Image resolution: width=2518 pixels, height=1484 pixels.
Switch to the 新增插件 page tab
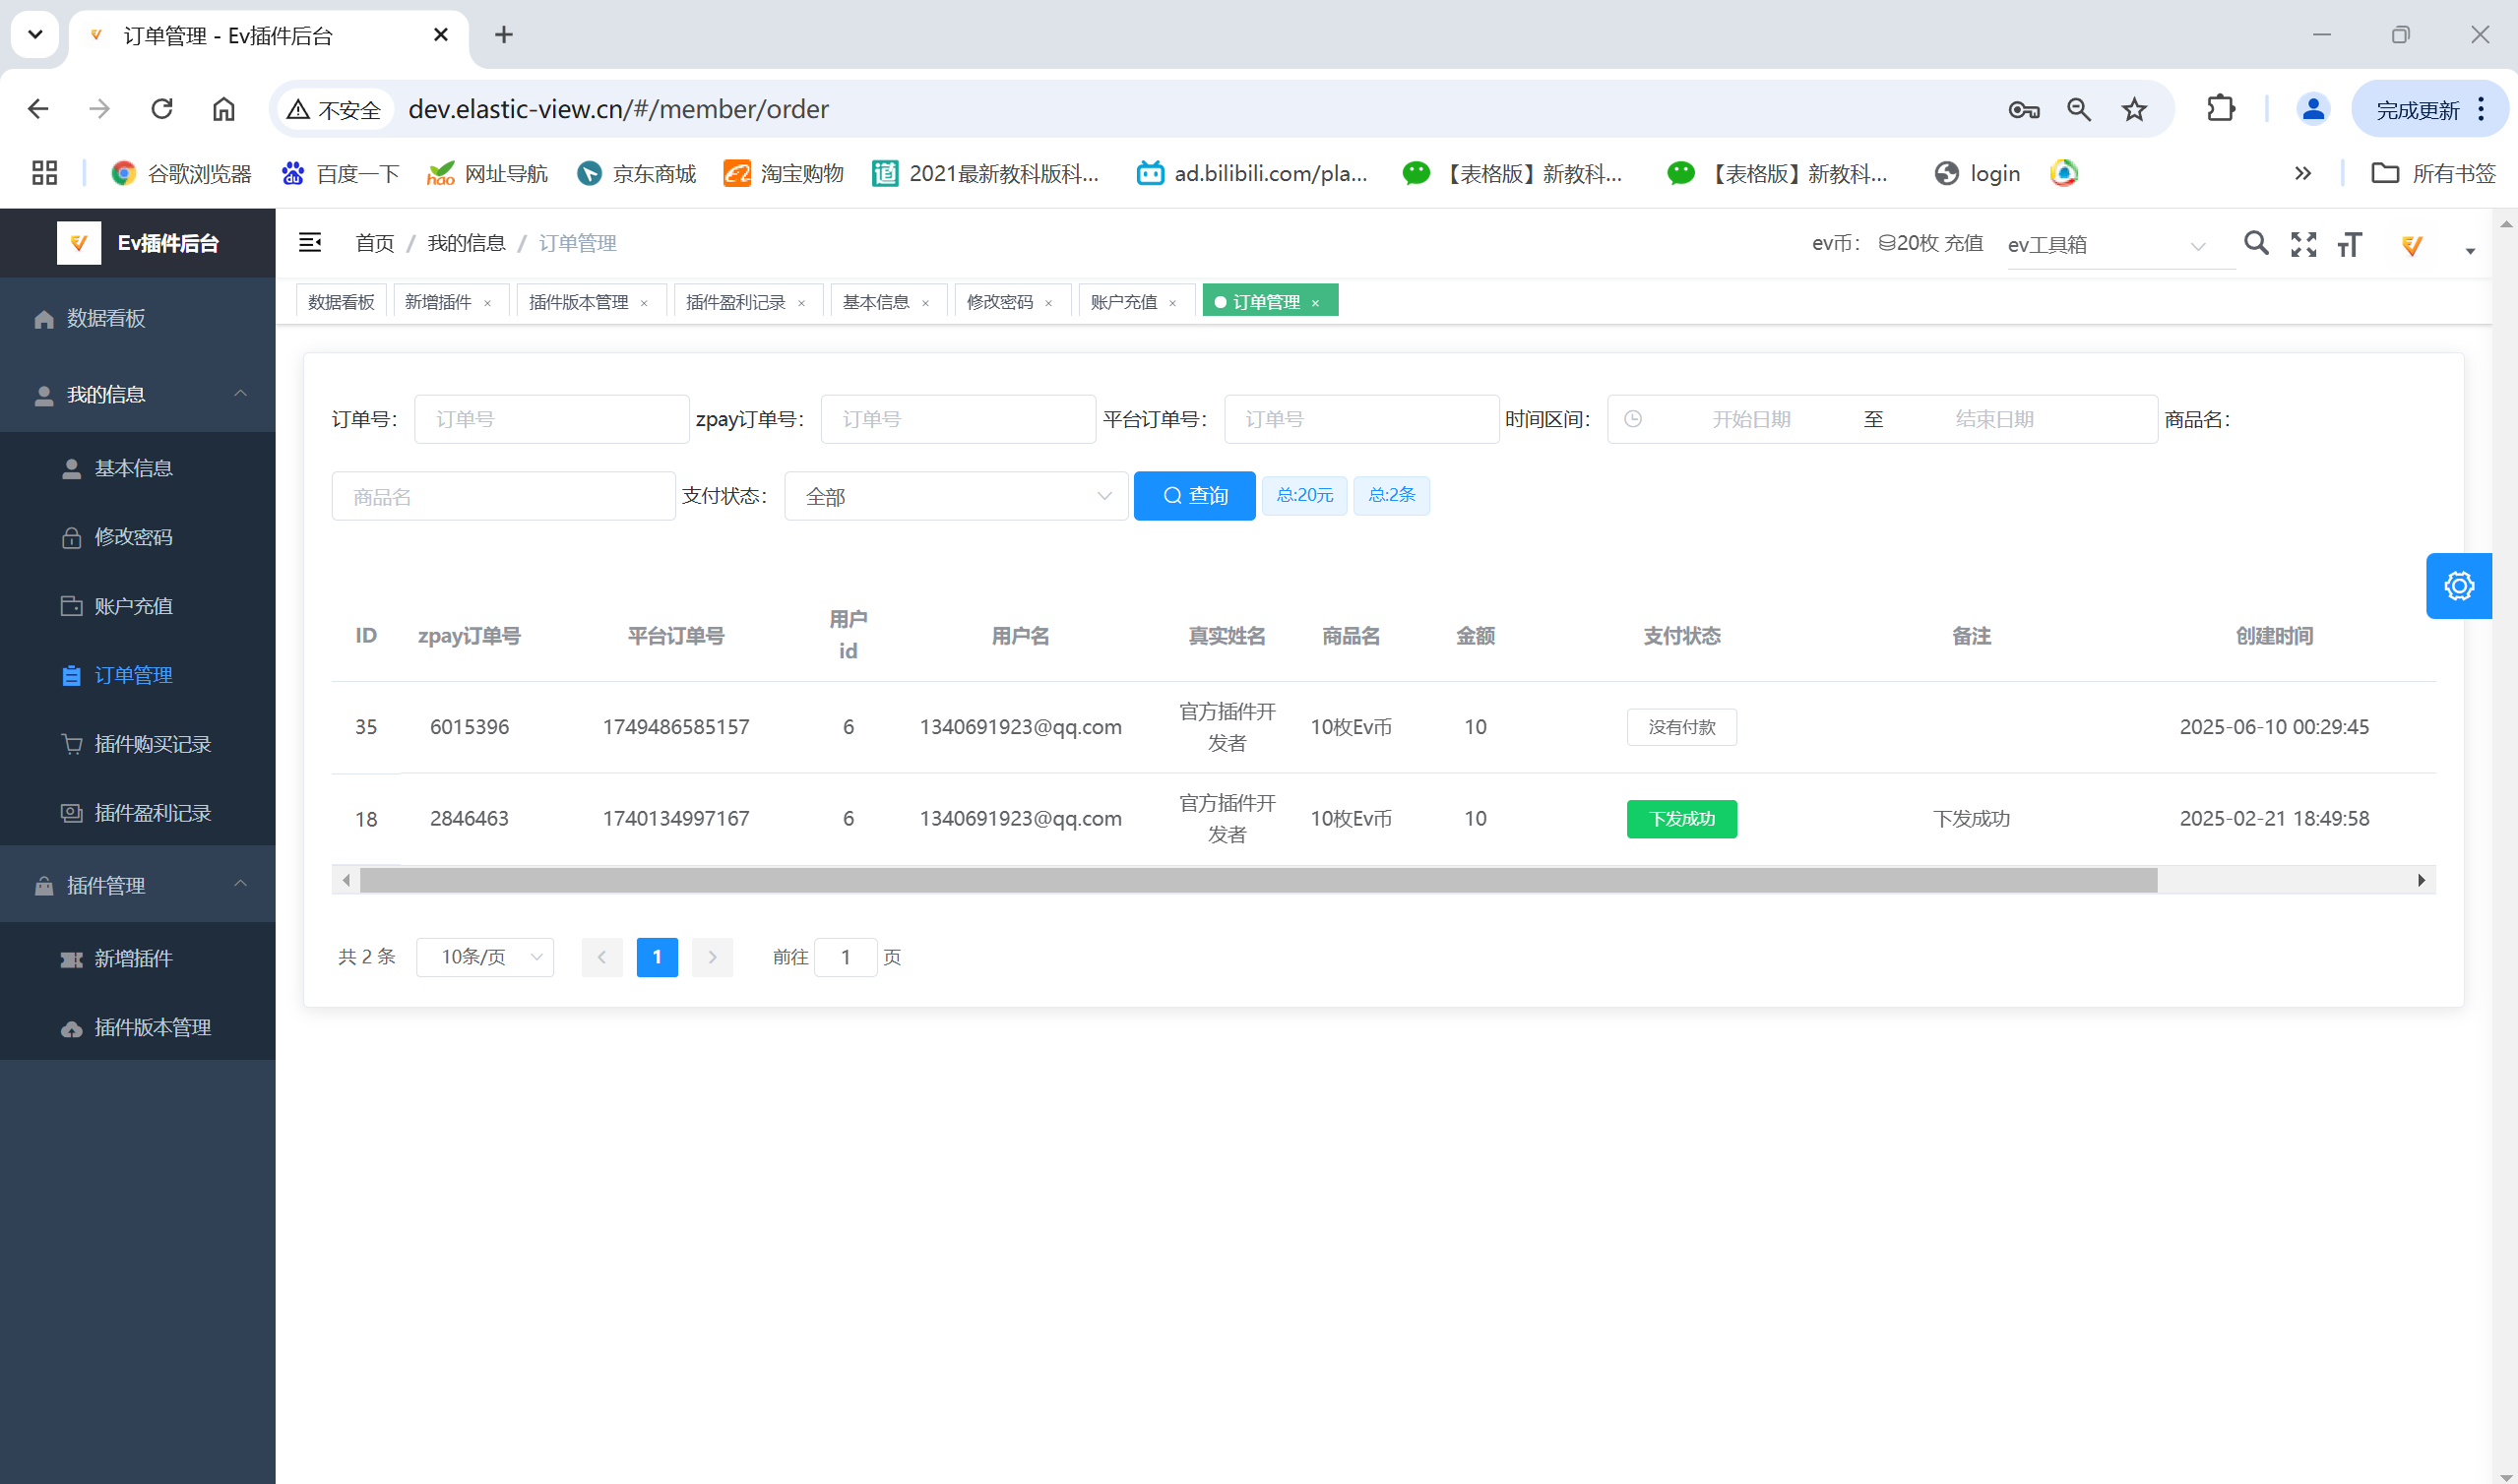(438, 301)
